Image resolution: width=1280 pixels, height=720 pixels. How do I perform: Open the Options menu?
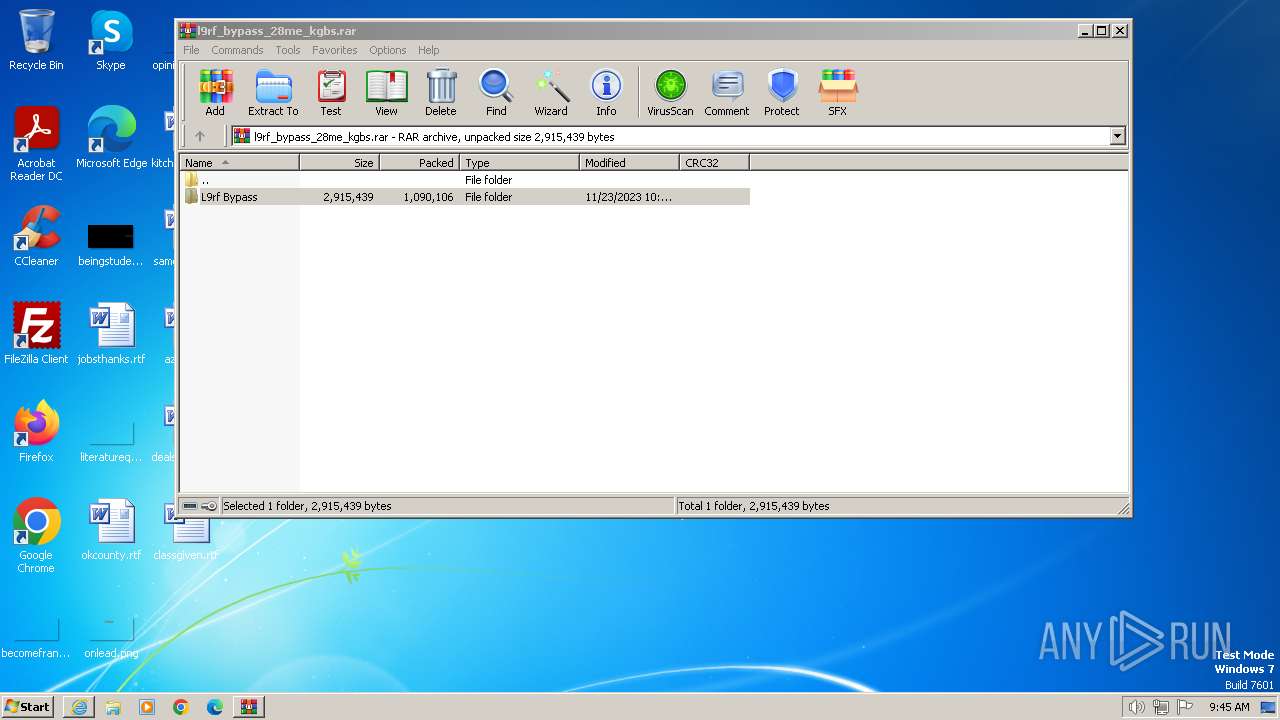(388, 50)
